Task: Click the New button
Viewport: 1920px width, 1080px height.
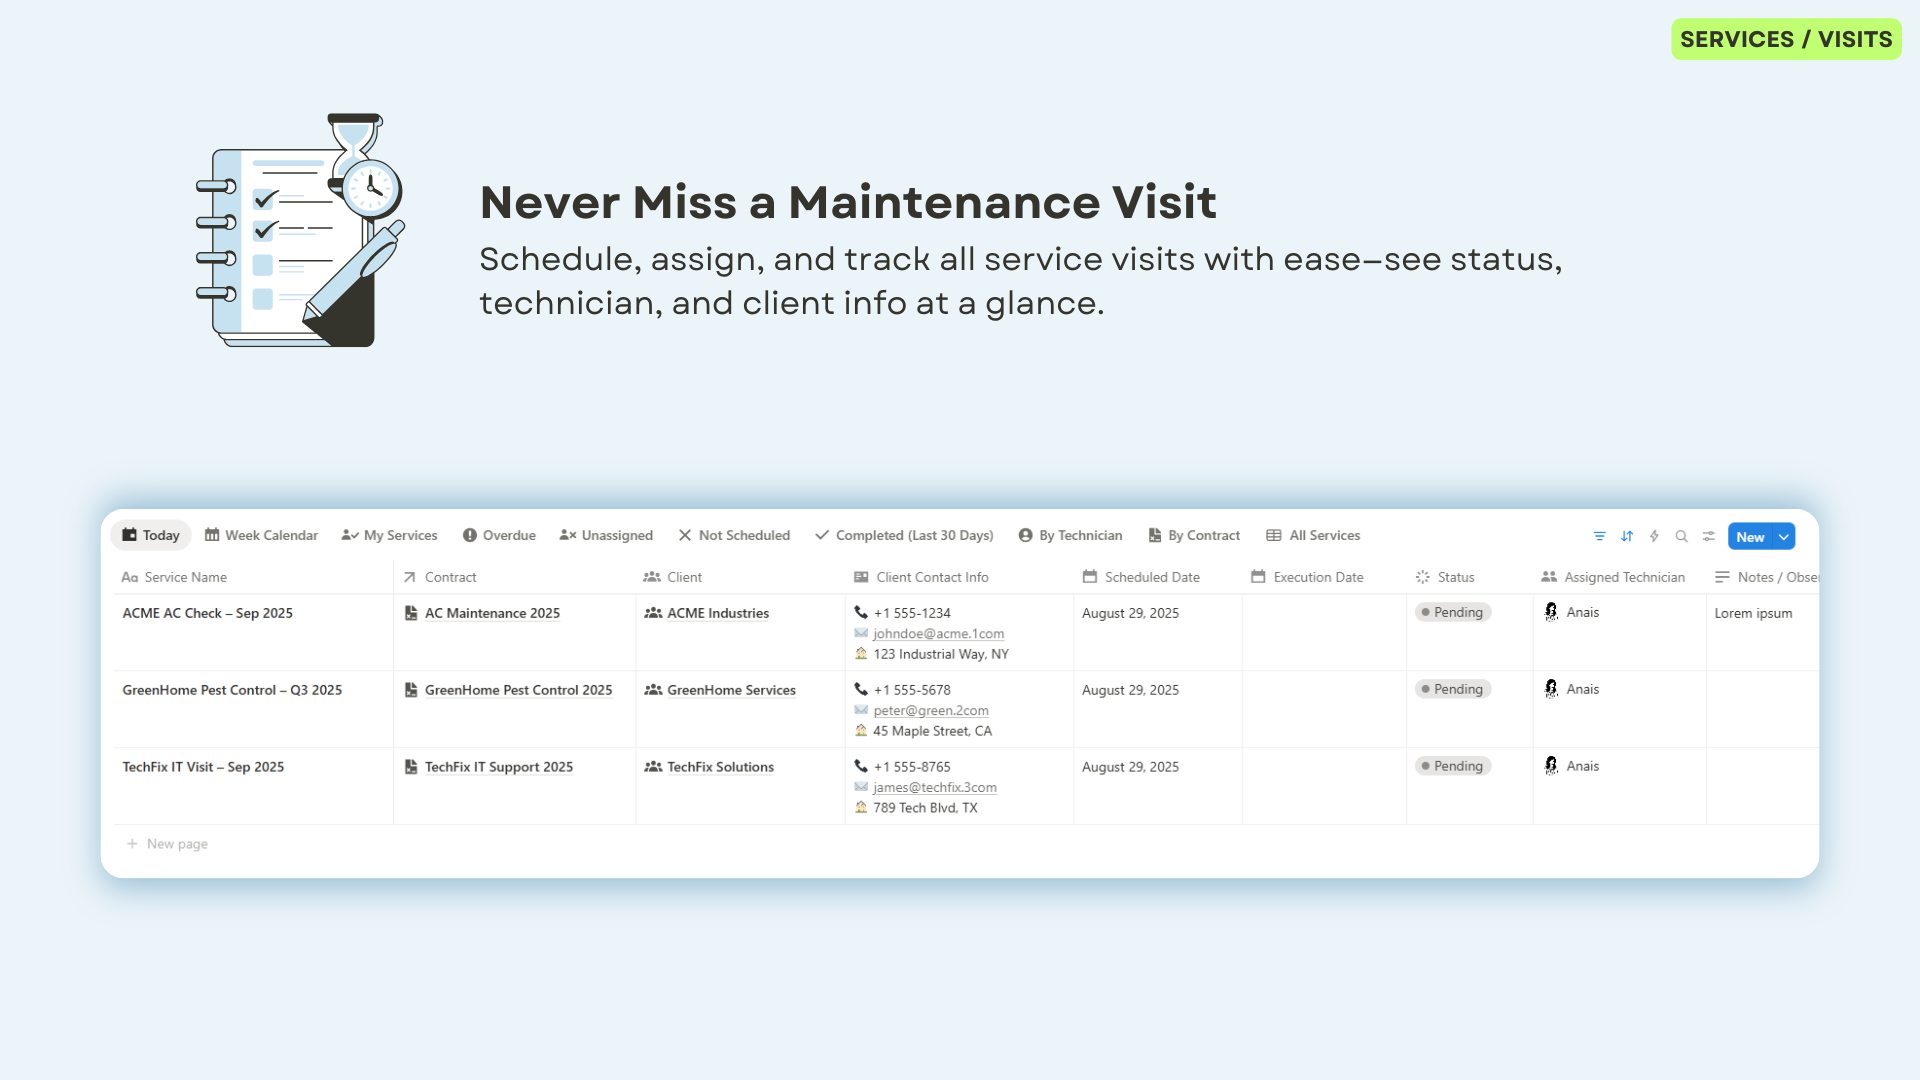Action: point(1750,537)
